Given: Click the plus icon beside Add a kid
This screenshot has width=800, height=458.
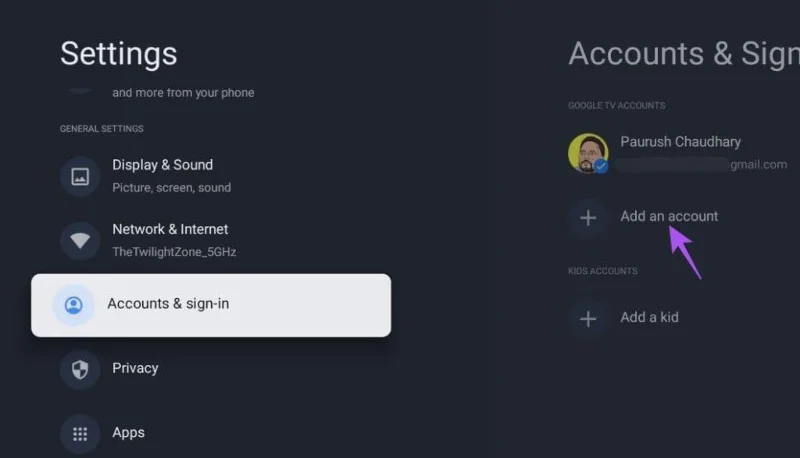Looking at the screenshot, I should pyautogui.click(x=588, y=319).
